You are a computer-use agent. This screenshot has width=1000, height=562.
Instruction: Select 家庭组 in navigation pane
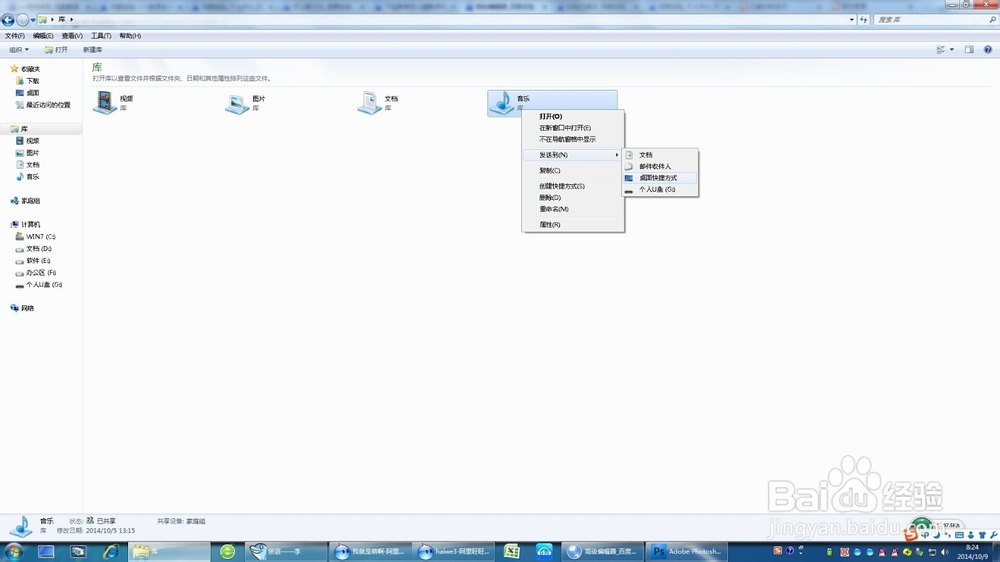[x=30, y=200]
